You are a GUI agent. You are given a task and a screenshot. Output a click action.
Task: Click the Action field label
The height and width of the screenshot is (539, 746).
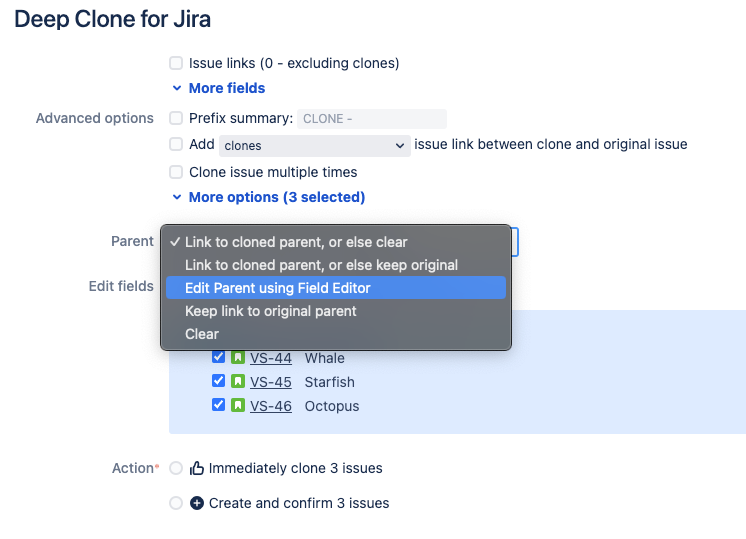coord(135,468)
